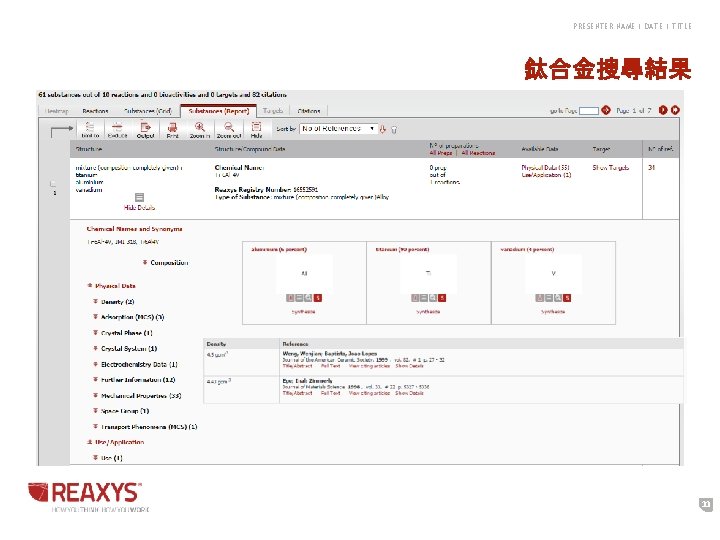Open the All Reactions link
Screen dimensions: 720x540
[478, 153]
